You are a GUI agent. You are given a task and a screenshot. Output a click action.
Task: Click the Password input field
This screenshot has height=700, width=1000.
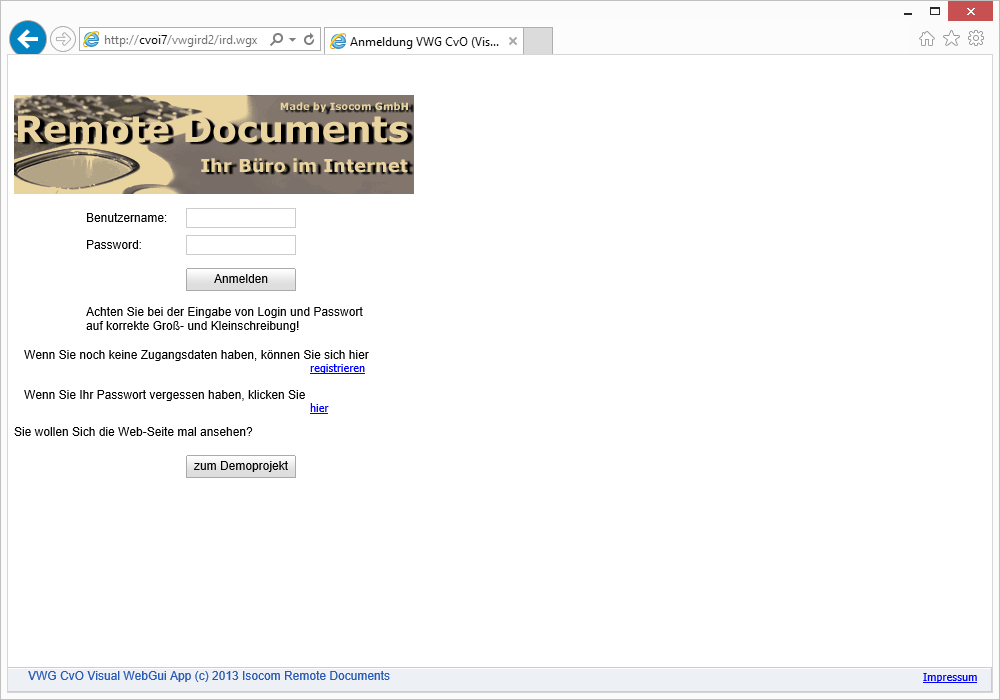[x=240, y=245]
